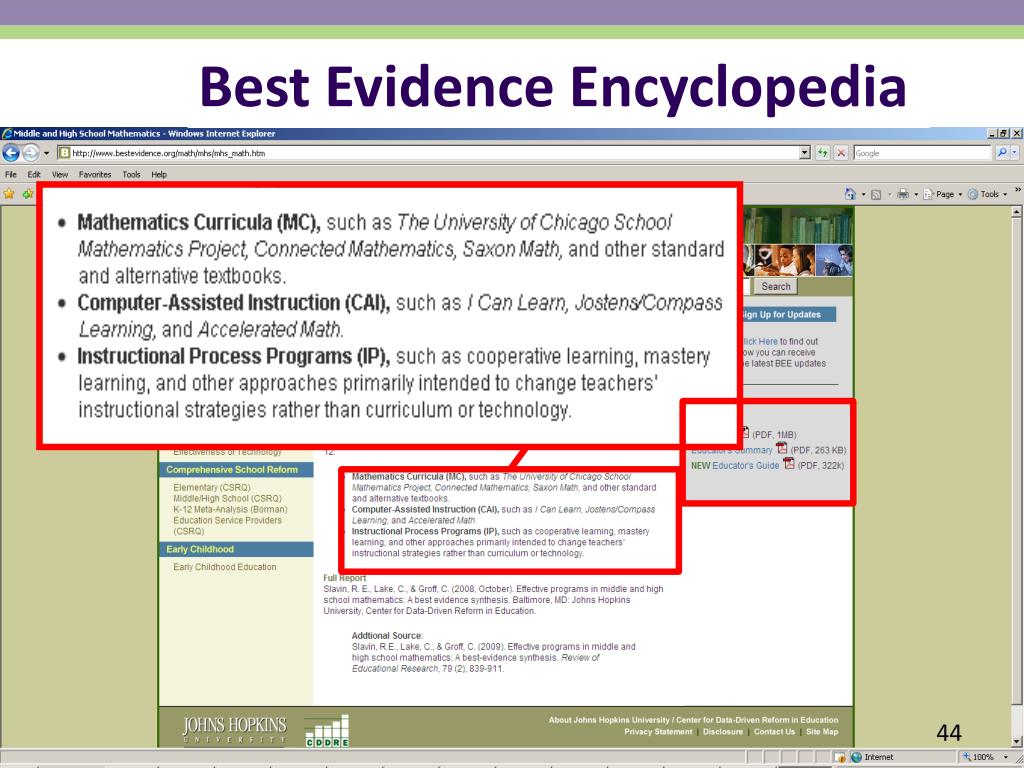Click the bestevidence.org address bar
This screenshot has height=768, width=1024.
pyautogui.click(x=428, y=153)
